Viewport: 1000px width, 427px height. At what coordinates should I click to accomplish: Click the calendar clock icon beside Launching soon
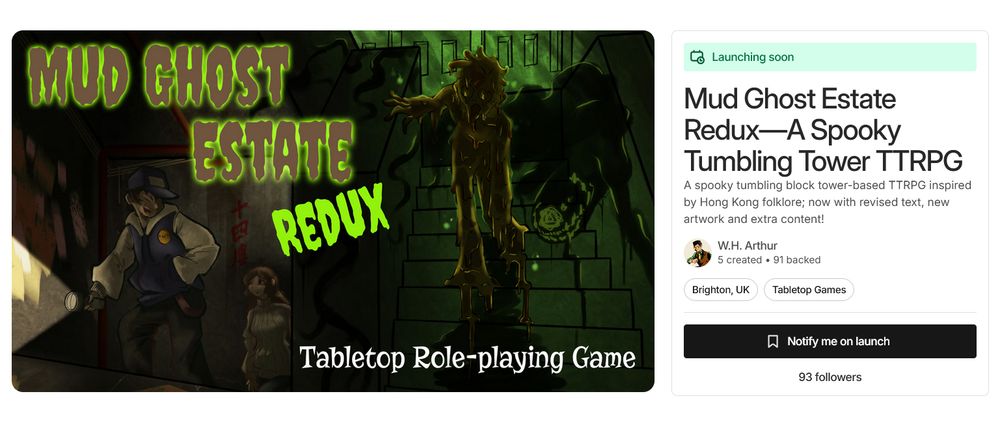tap(698, 57)
